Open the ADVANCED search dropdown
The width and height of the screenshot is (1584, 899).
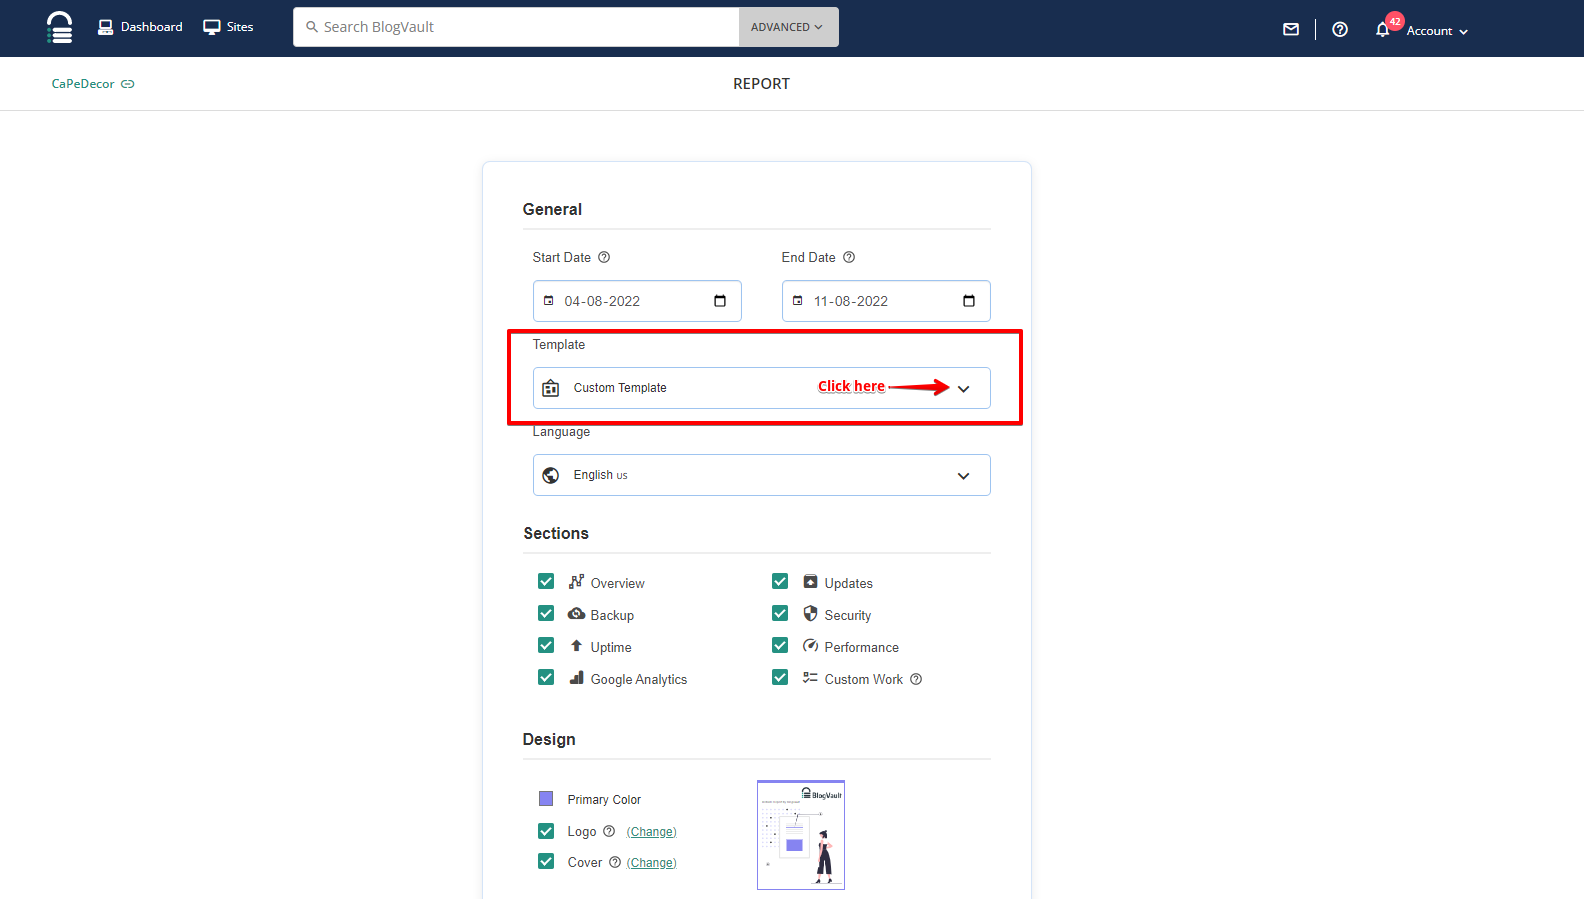tap(788, 27)
